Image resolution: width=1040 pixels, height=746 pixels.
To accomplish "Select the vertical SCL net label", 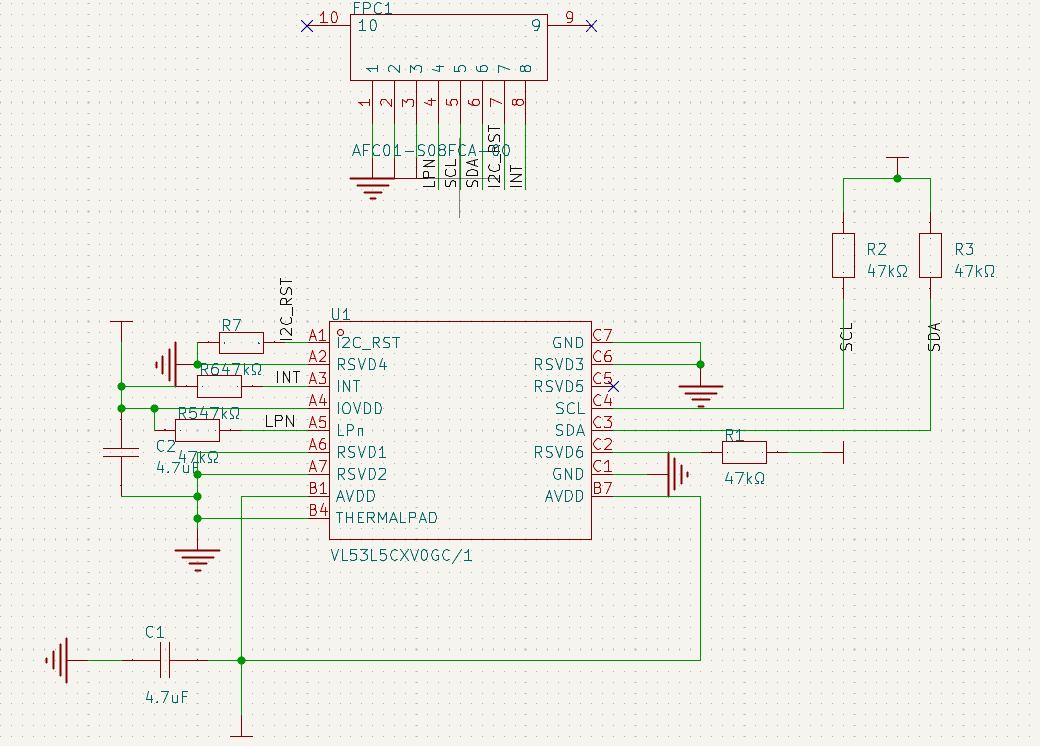I will click(x=848, y=337).
